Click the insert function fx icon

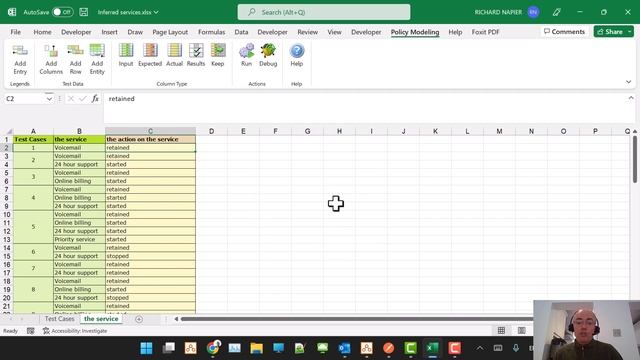95,99
